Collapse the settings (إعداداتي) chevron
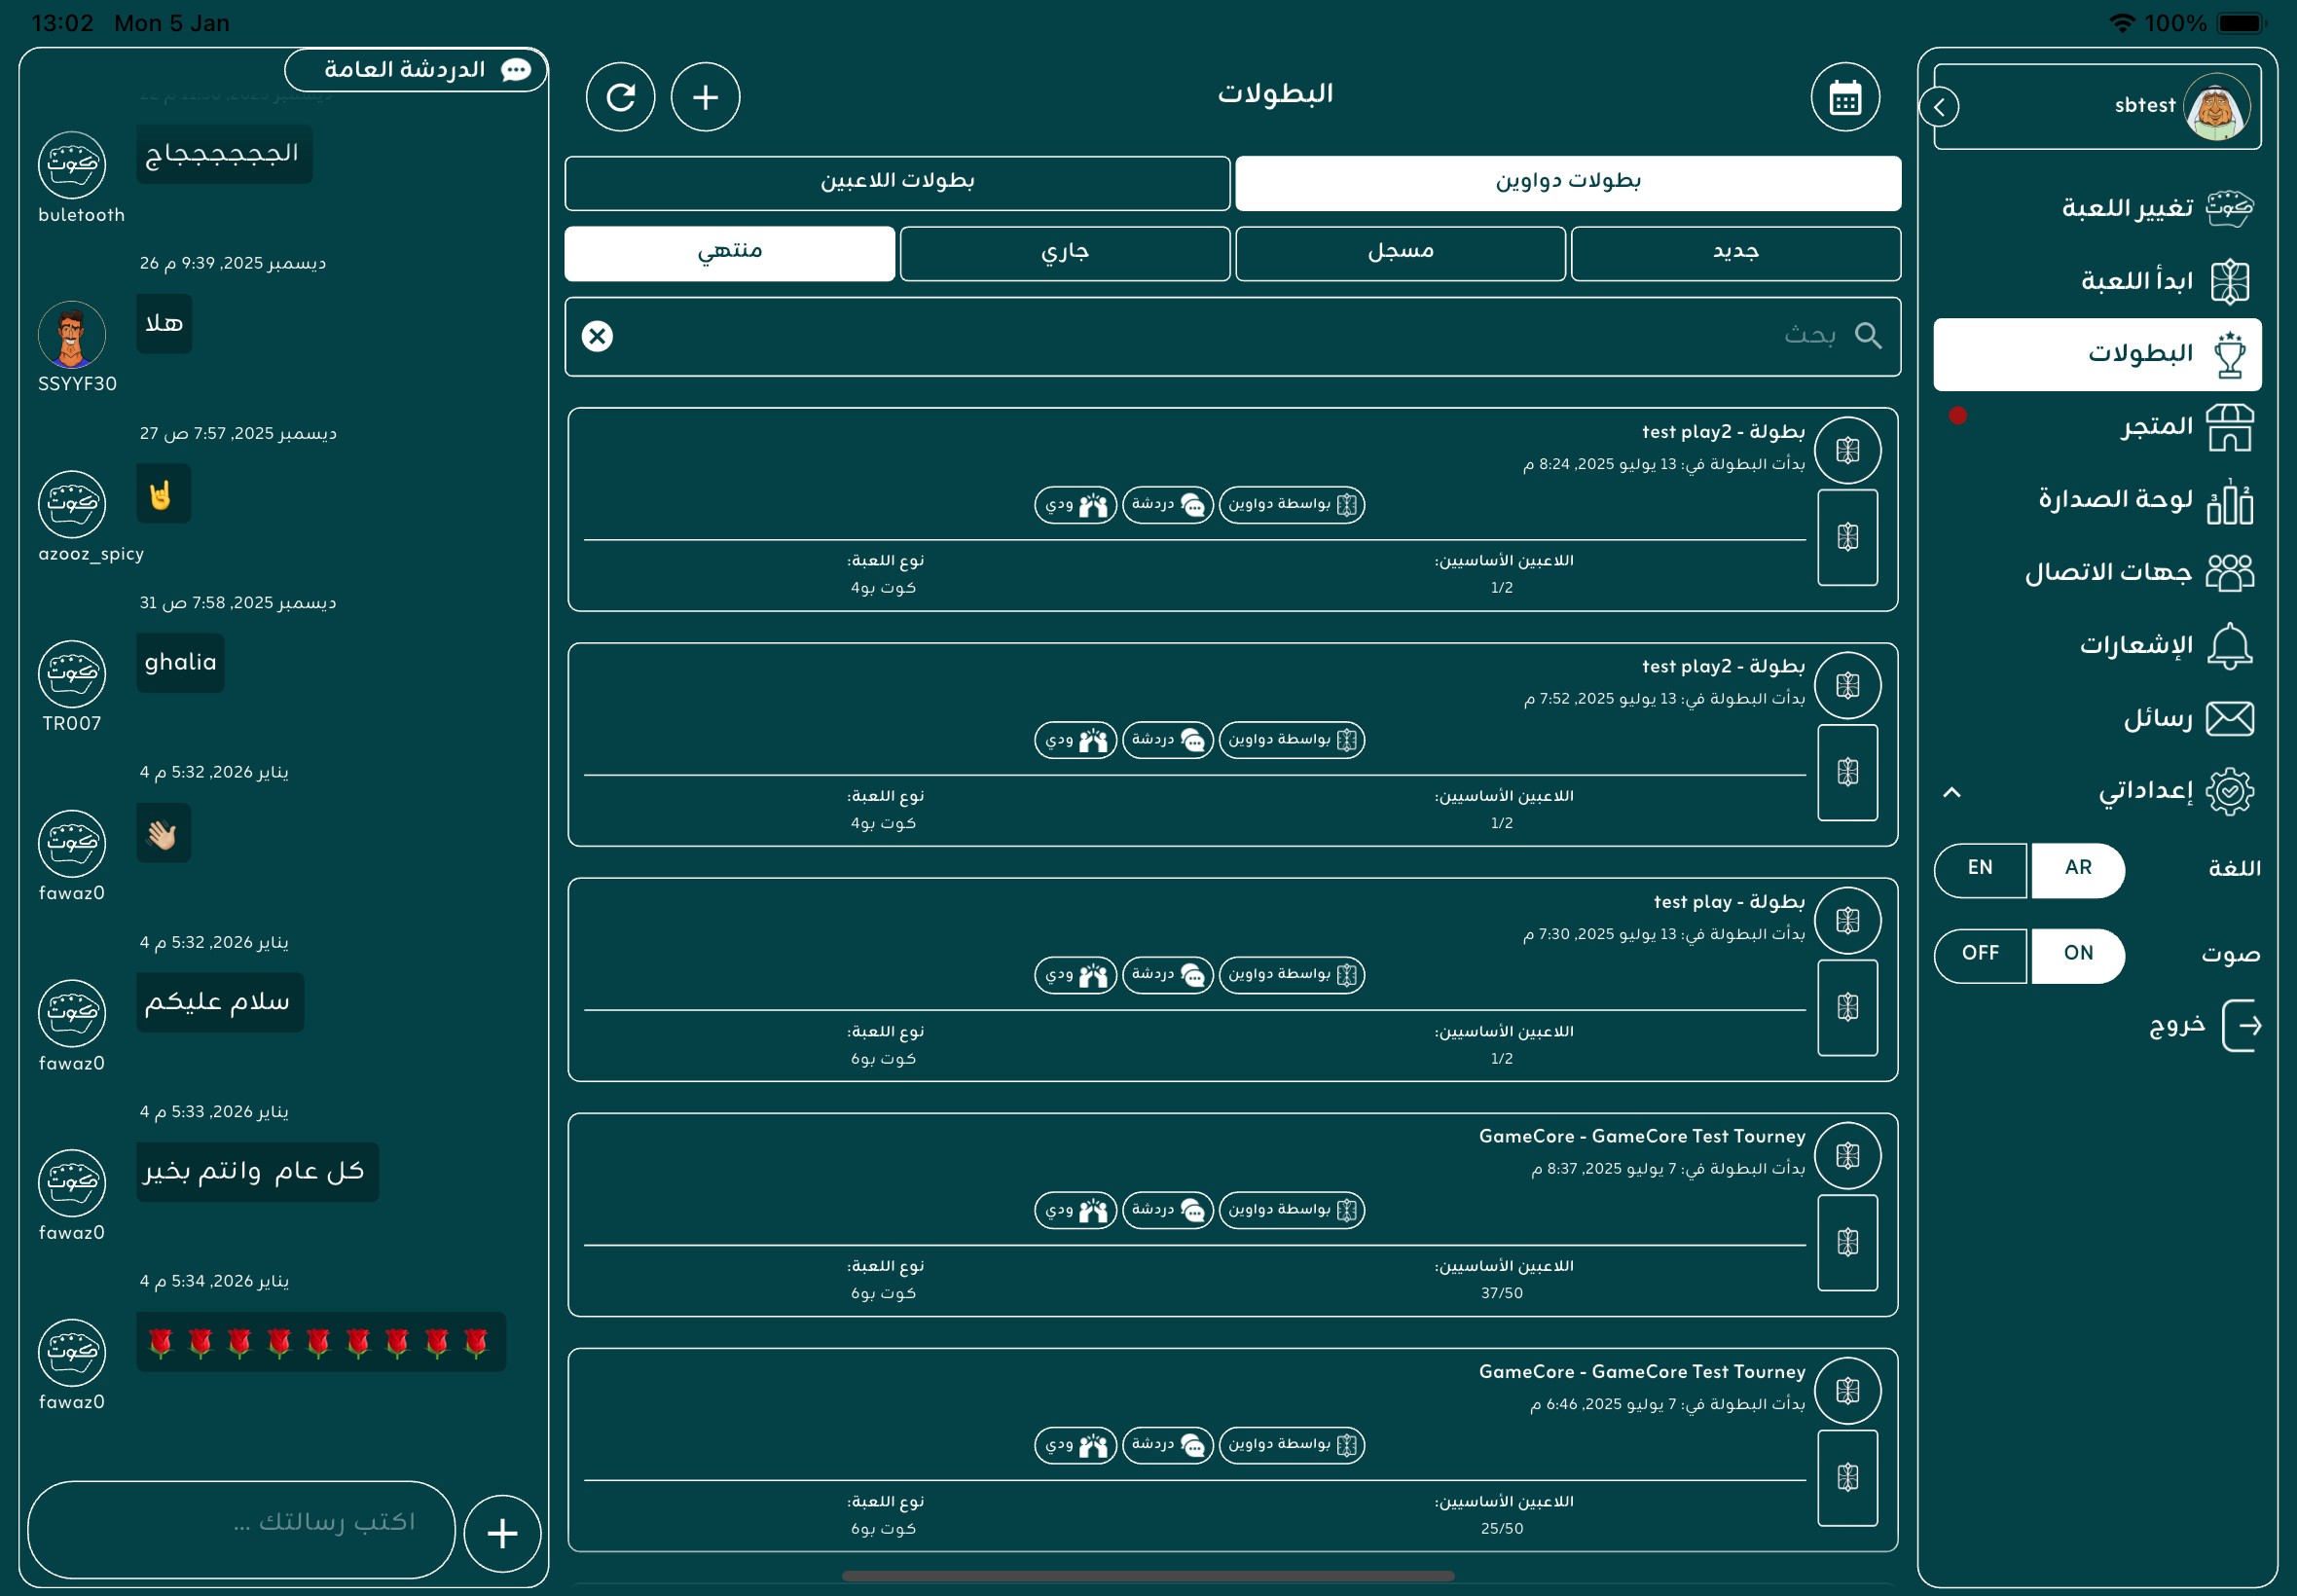The image size is (2297, 1596). click(1951, 792)
